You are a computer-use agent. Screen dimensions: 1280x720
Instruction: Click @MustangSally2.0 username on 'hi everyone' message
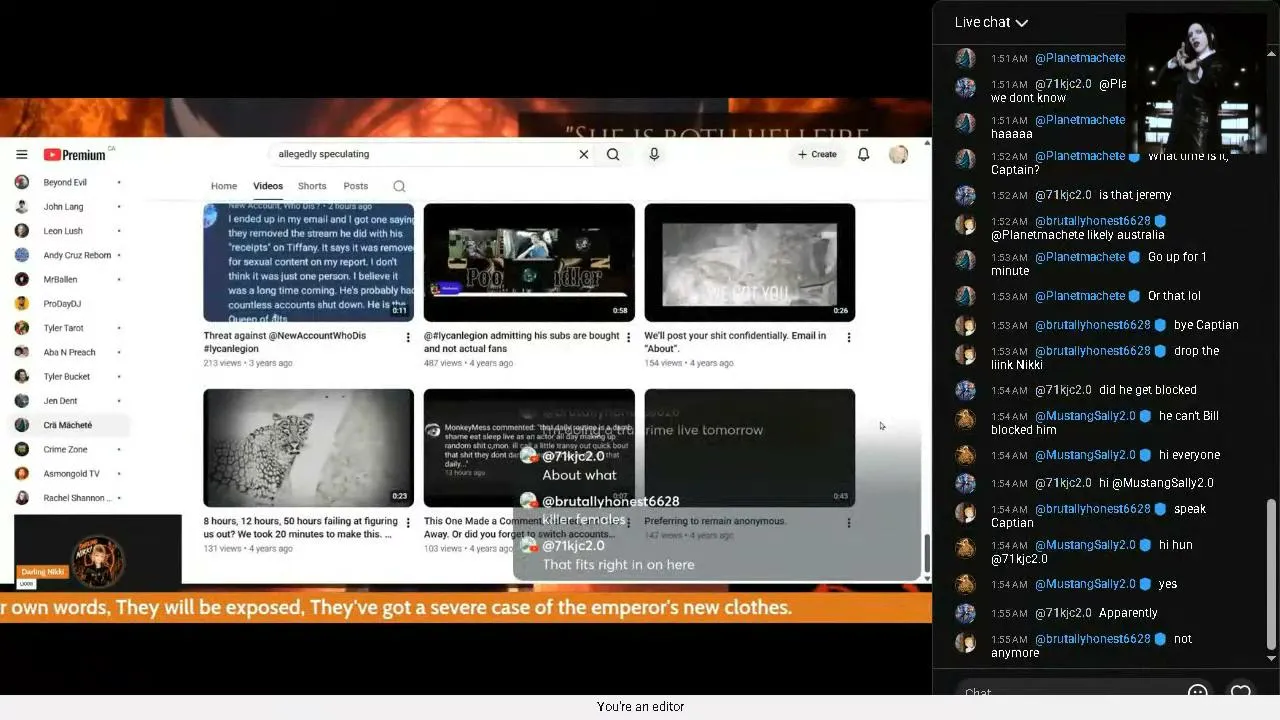pyautogui.click(x=1085, y=455)
